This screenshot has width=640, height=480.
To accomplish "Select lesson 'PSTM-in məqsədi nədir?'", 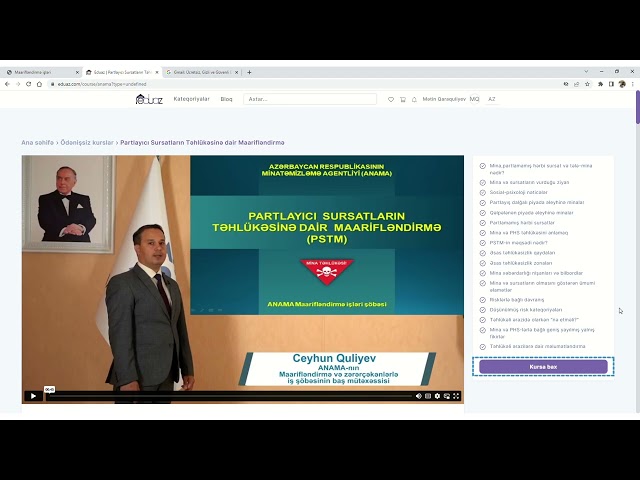I will click(518, 243).
